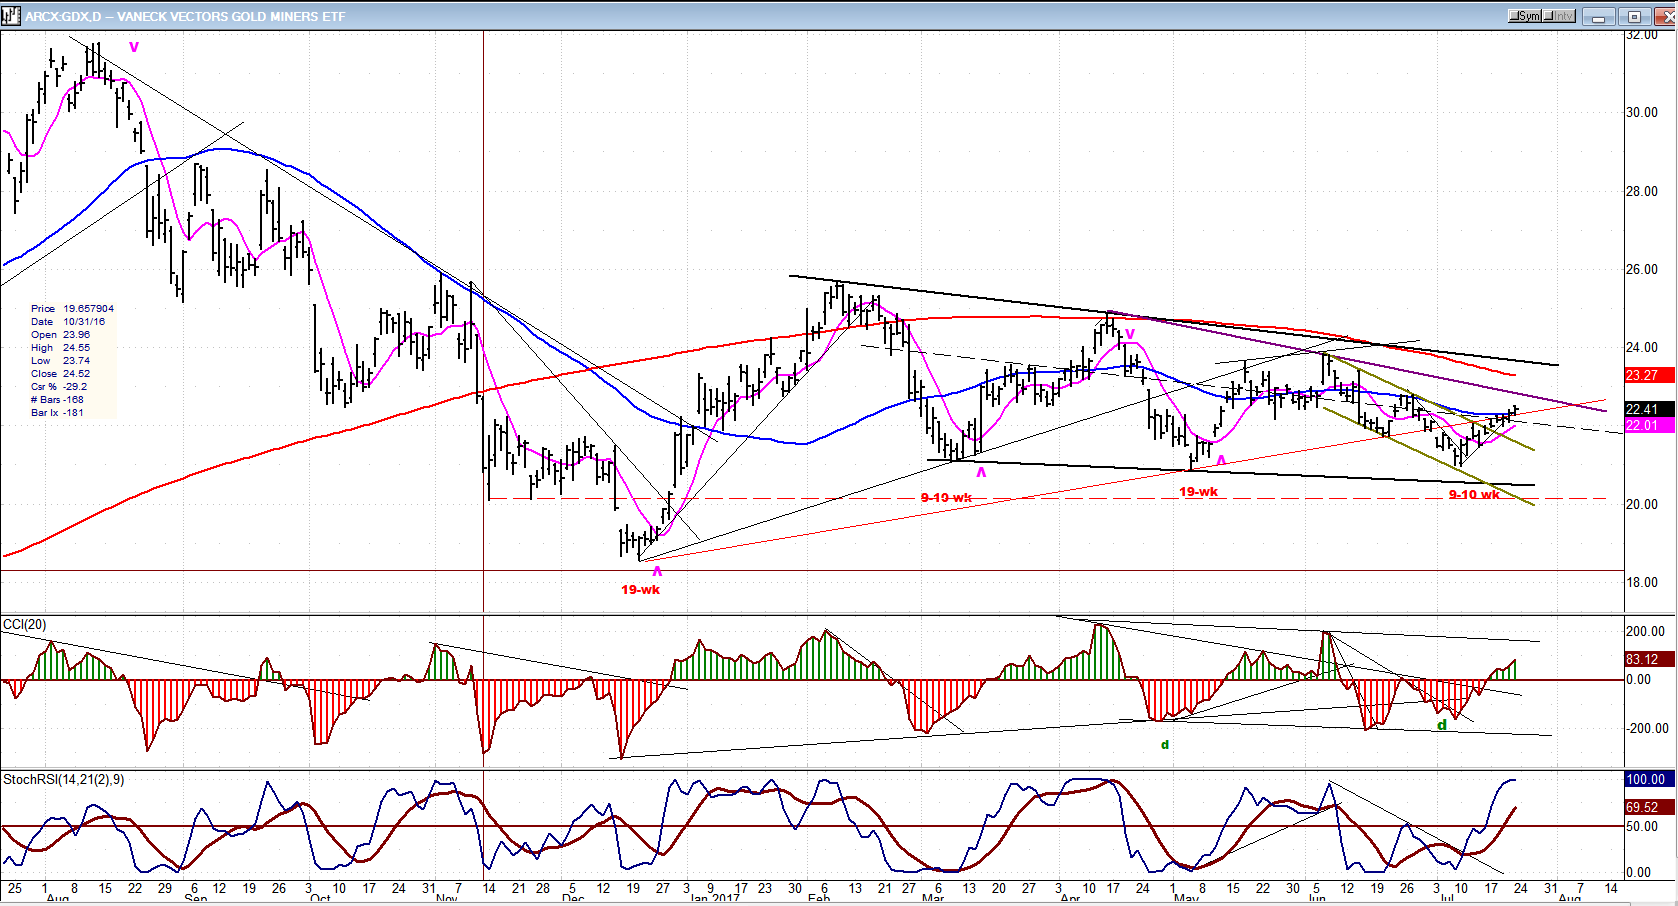1678x906 pixels.
Task: Click the 26.00 level on price axis
Action: 1642,270
